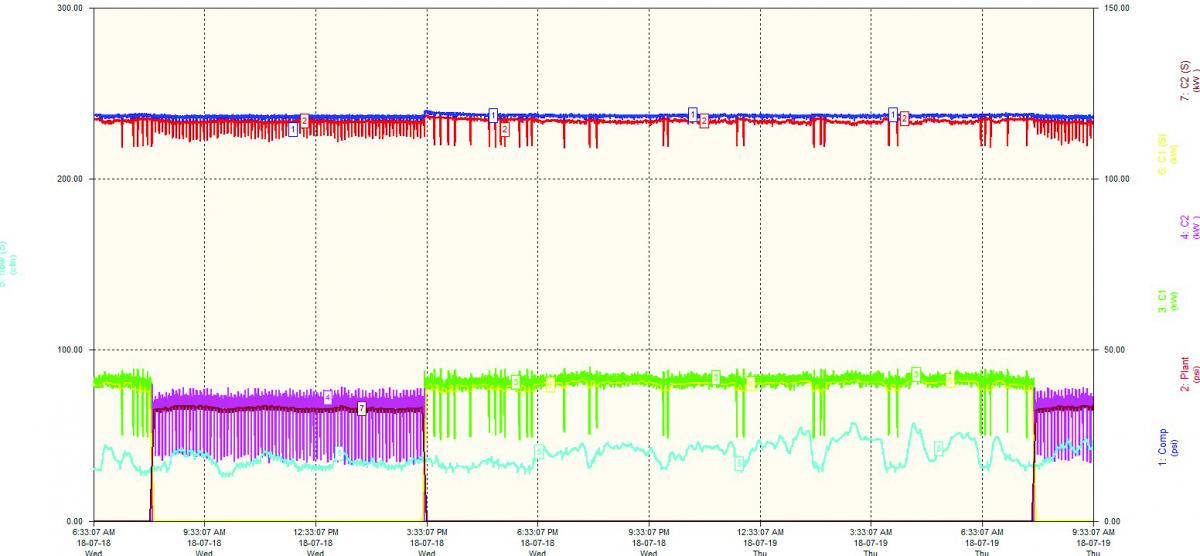Click the 3:33:07 PM time axis label
Viewport: 1200px width, 556px height.
pos(427,533)
